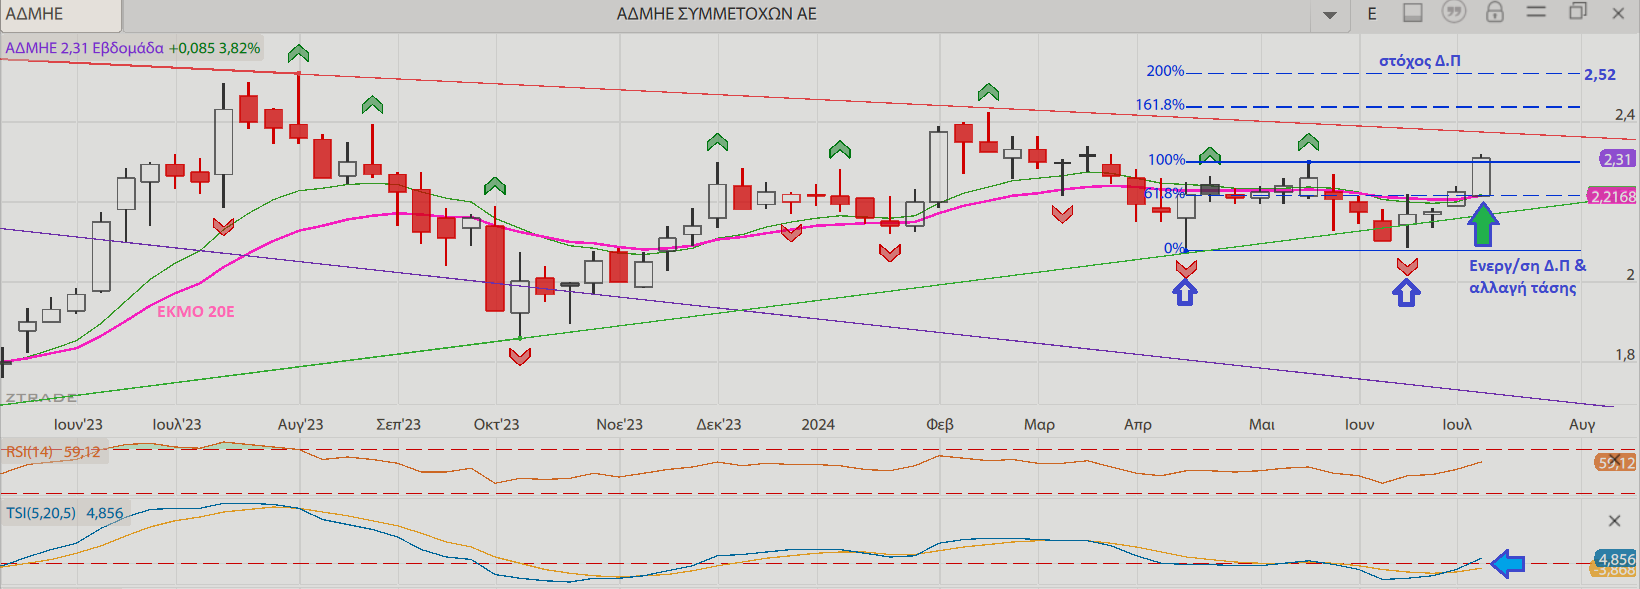1640x589 pixels.
Task: Select the 59,12 RSI value tag
Action: pos(1615,463)
